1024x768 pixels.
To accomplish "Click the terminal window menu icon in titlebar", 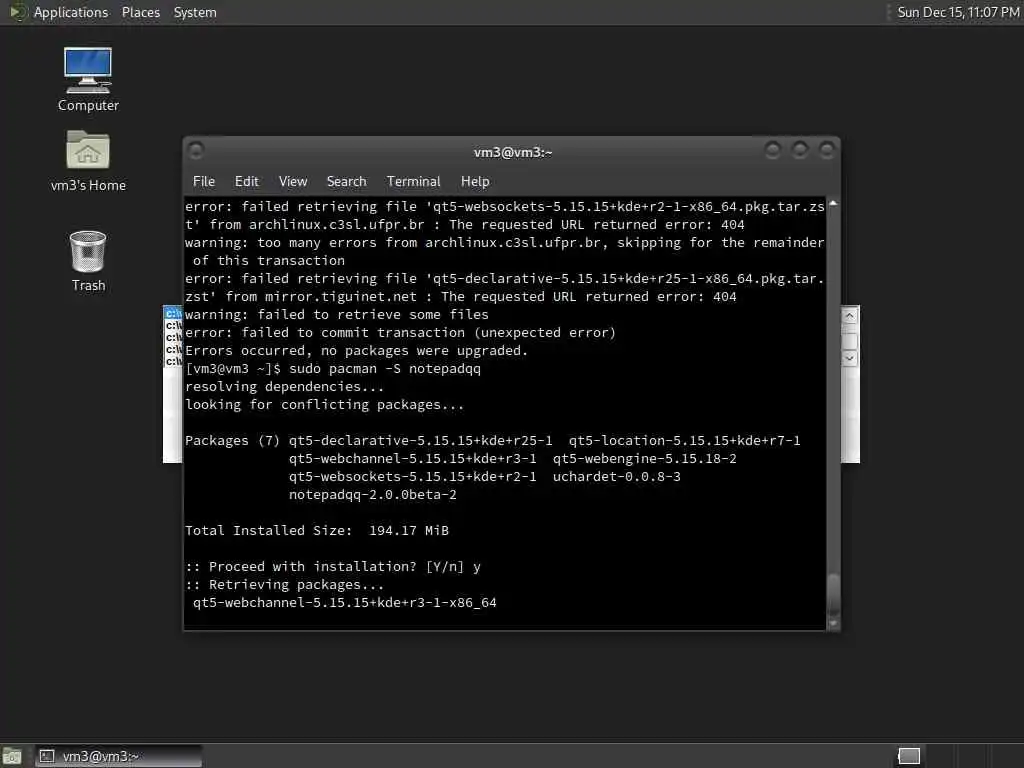I will tap(196, 151).
